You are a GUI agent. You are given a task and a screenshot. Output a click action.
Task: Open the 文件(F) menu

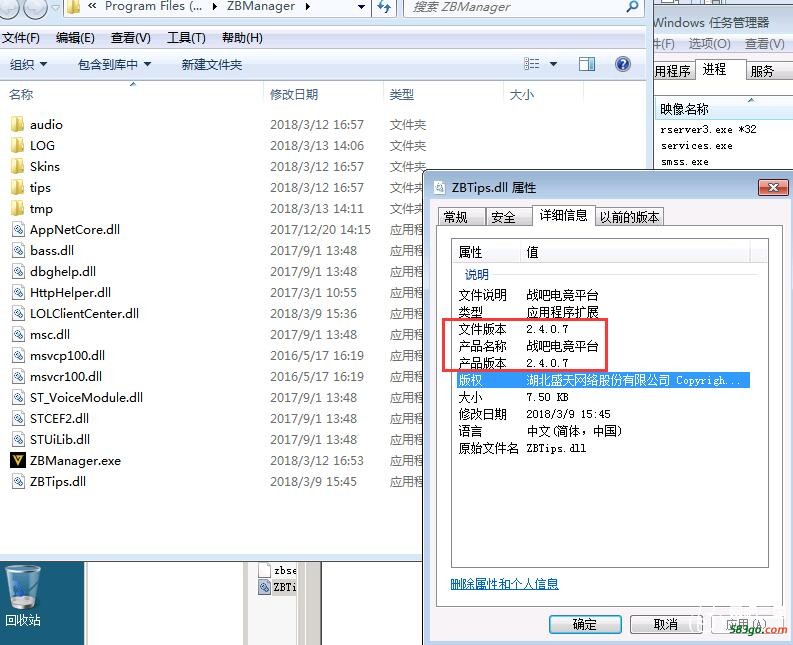coord(21,38)
